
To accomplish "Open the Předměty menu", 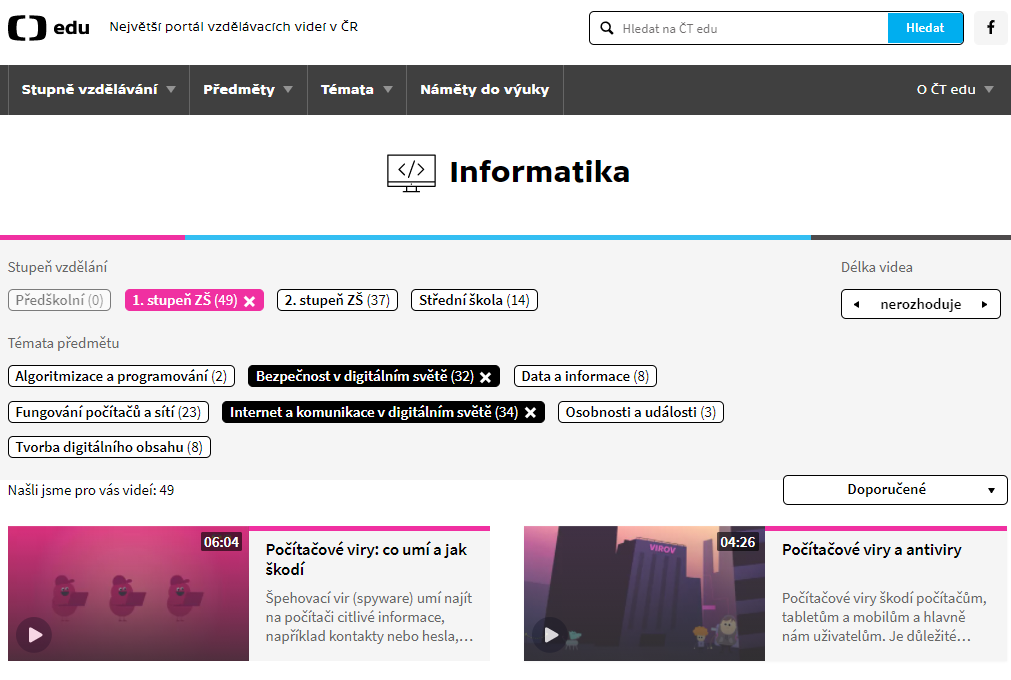I will (247, 90).
